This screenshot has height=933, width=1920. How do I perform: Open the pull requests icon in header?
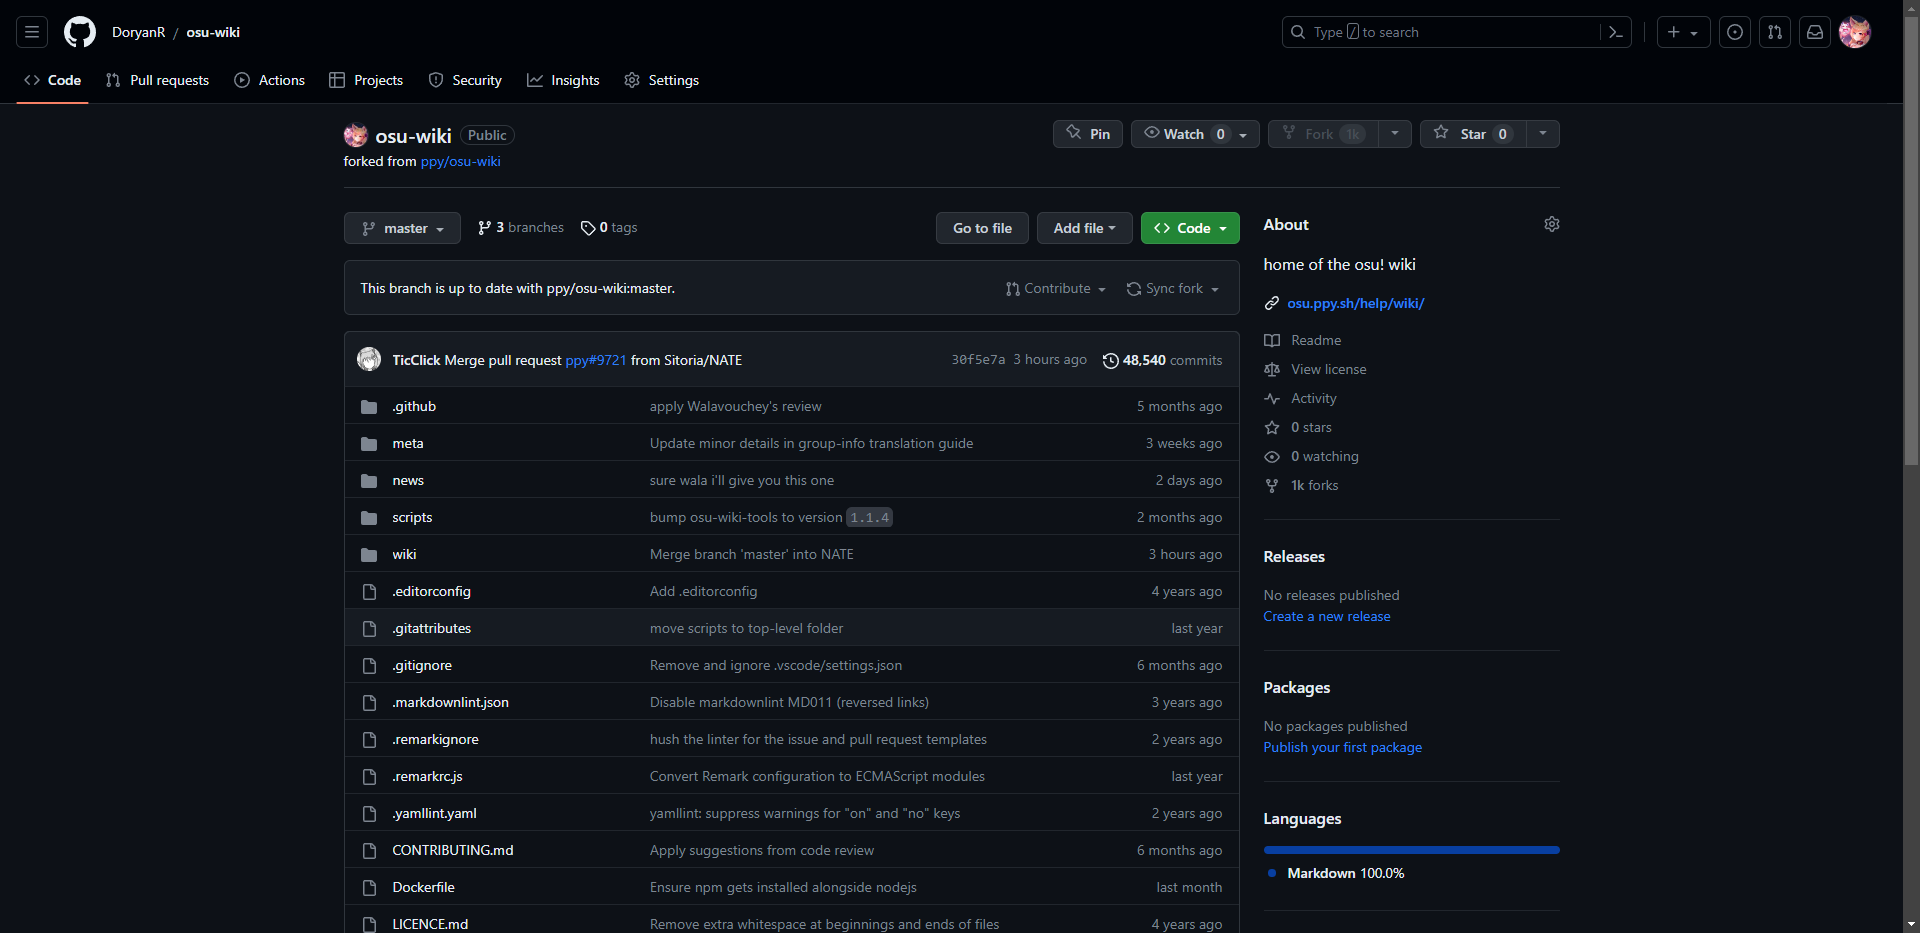pyautogui.click(x=1775, y=32)
